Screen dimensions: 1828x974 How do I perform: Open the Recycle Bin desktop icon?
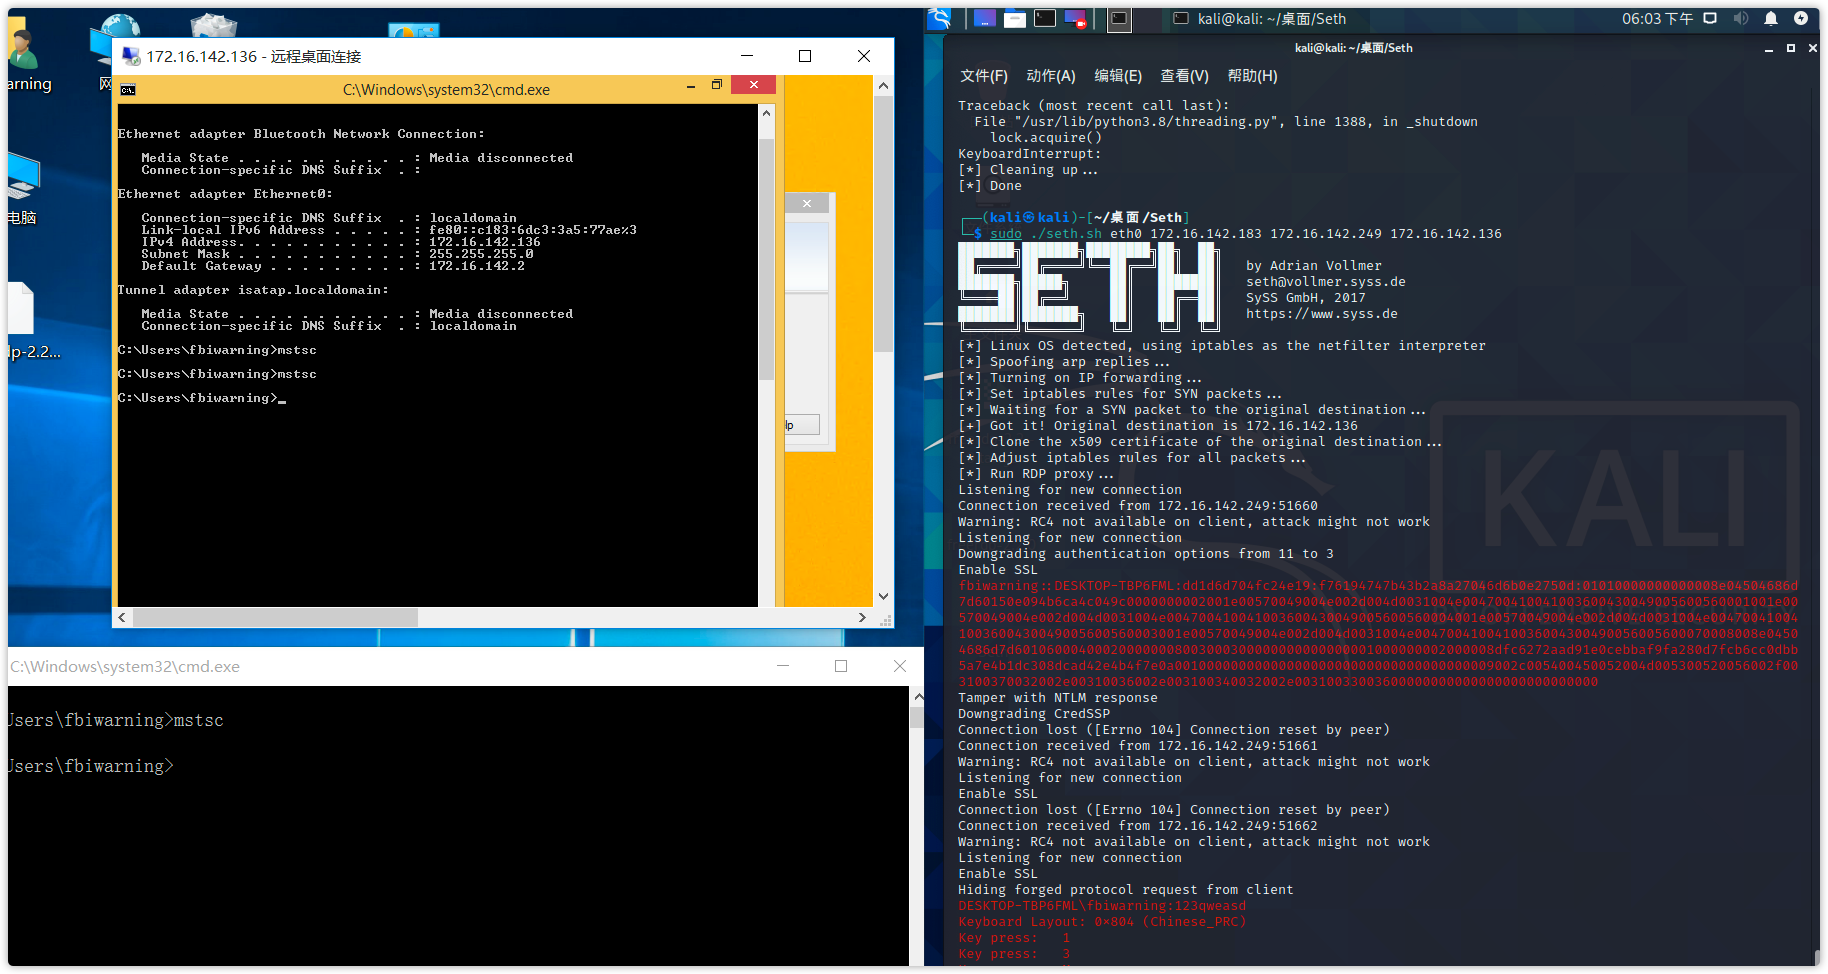[213, 25]
